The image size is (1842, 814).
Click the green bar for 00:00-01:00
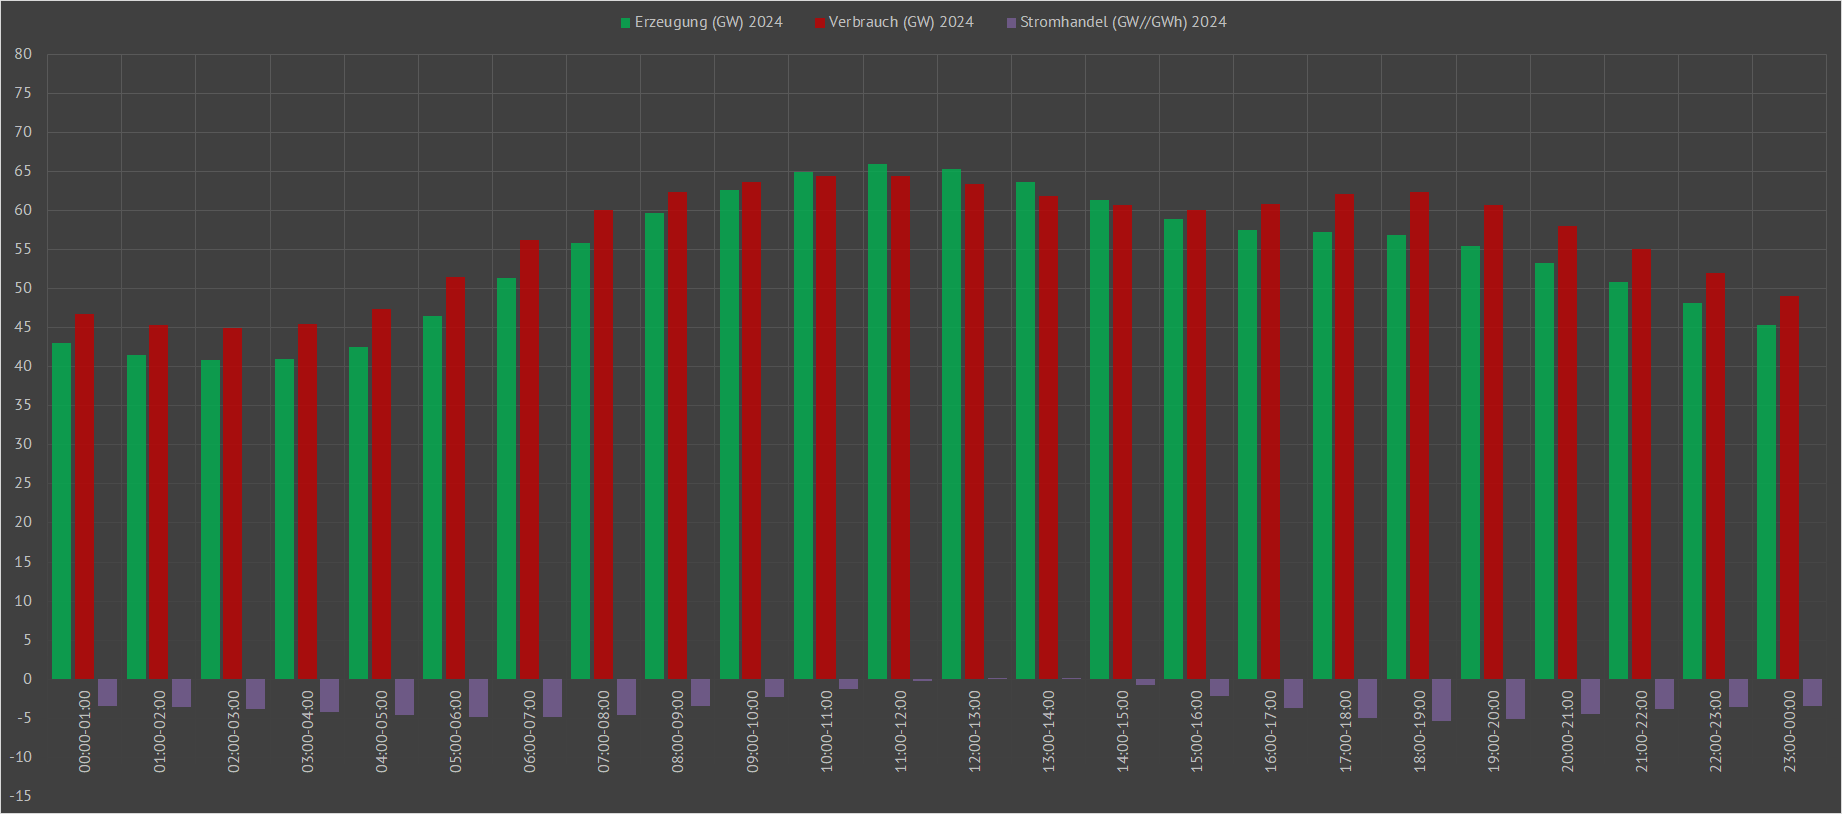point(62,510)
